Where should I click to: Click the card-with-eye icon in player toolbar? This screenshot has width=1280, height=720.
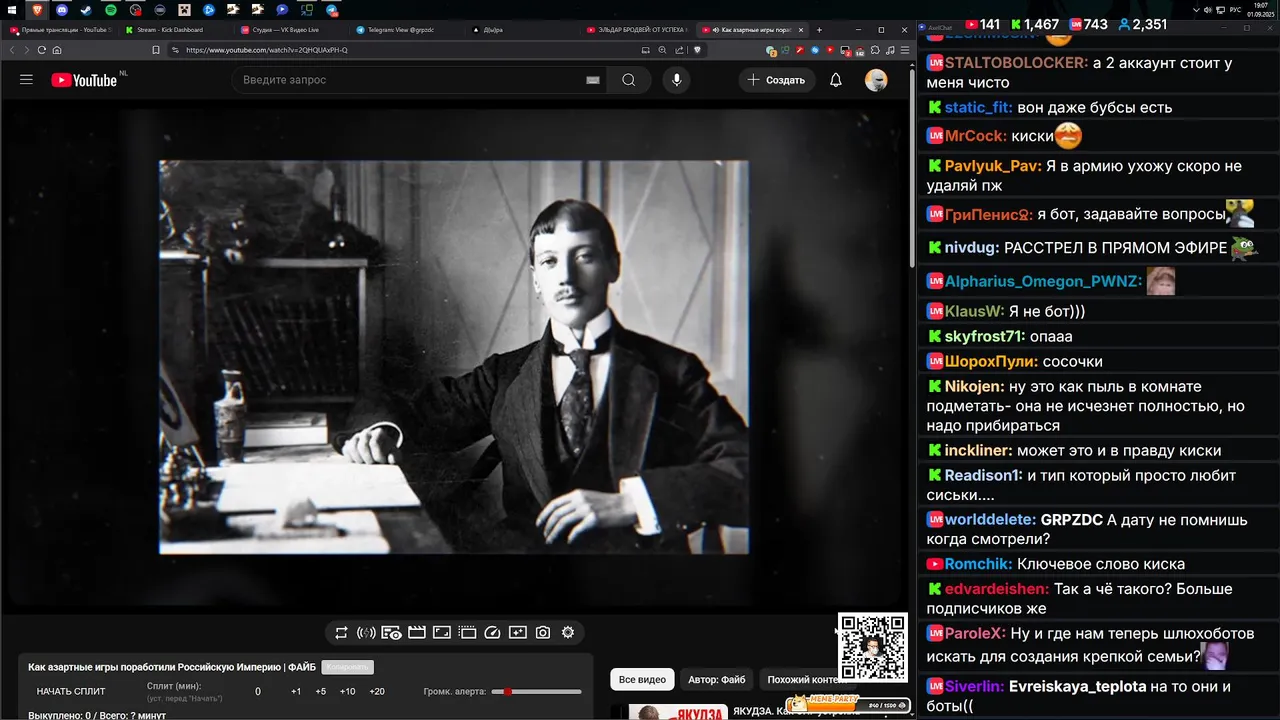click(391, 633)
